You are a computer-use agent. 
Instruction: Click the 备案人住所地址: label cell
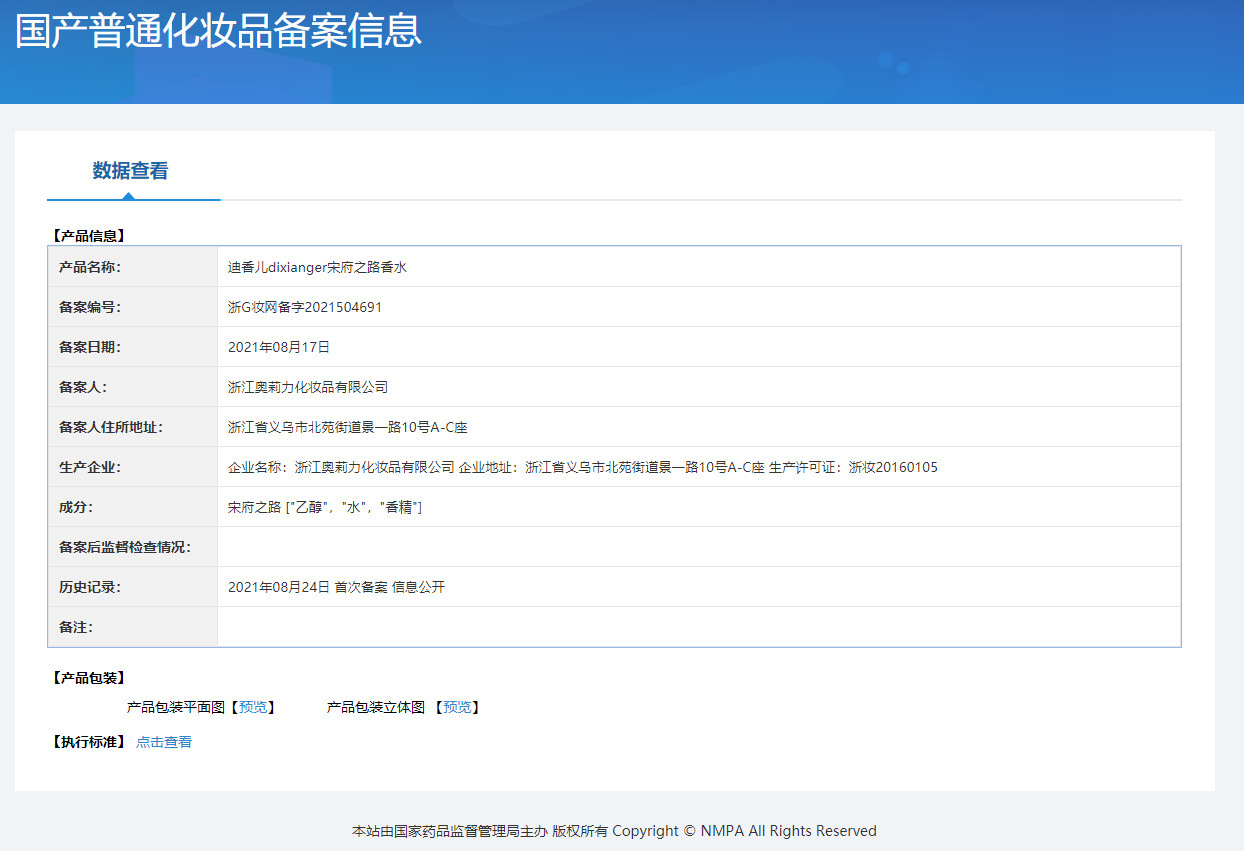tap(133, 427)
